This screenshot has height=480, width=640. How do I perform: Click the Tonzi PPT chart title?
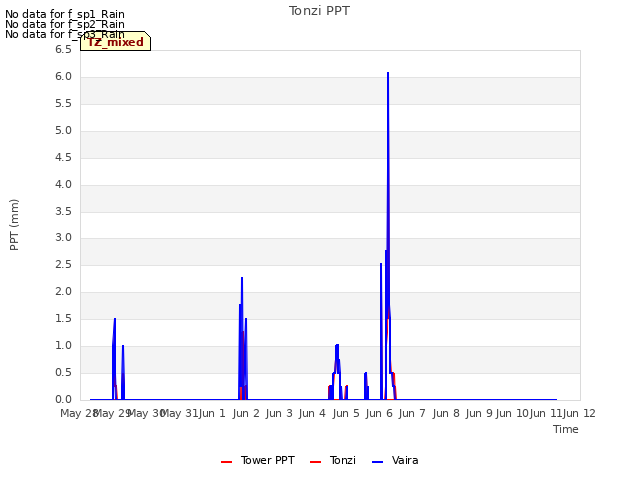click(x=319, y=11)
